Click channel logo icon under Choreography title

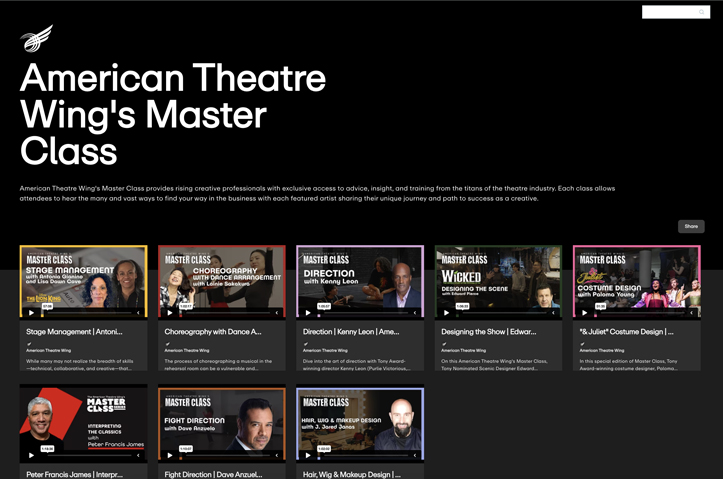coord(167,344)
